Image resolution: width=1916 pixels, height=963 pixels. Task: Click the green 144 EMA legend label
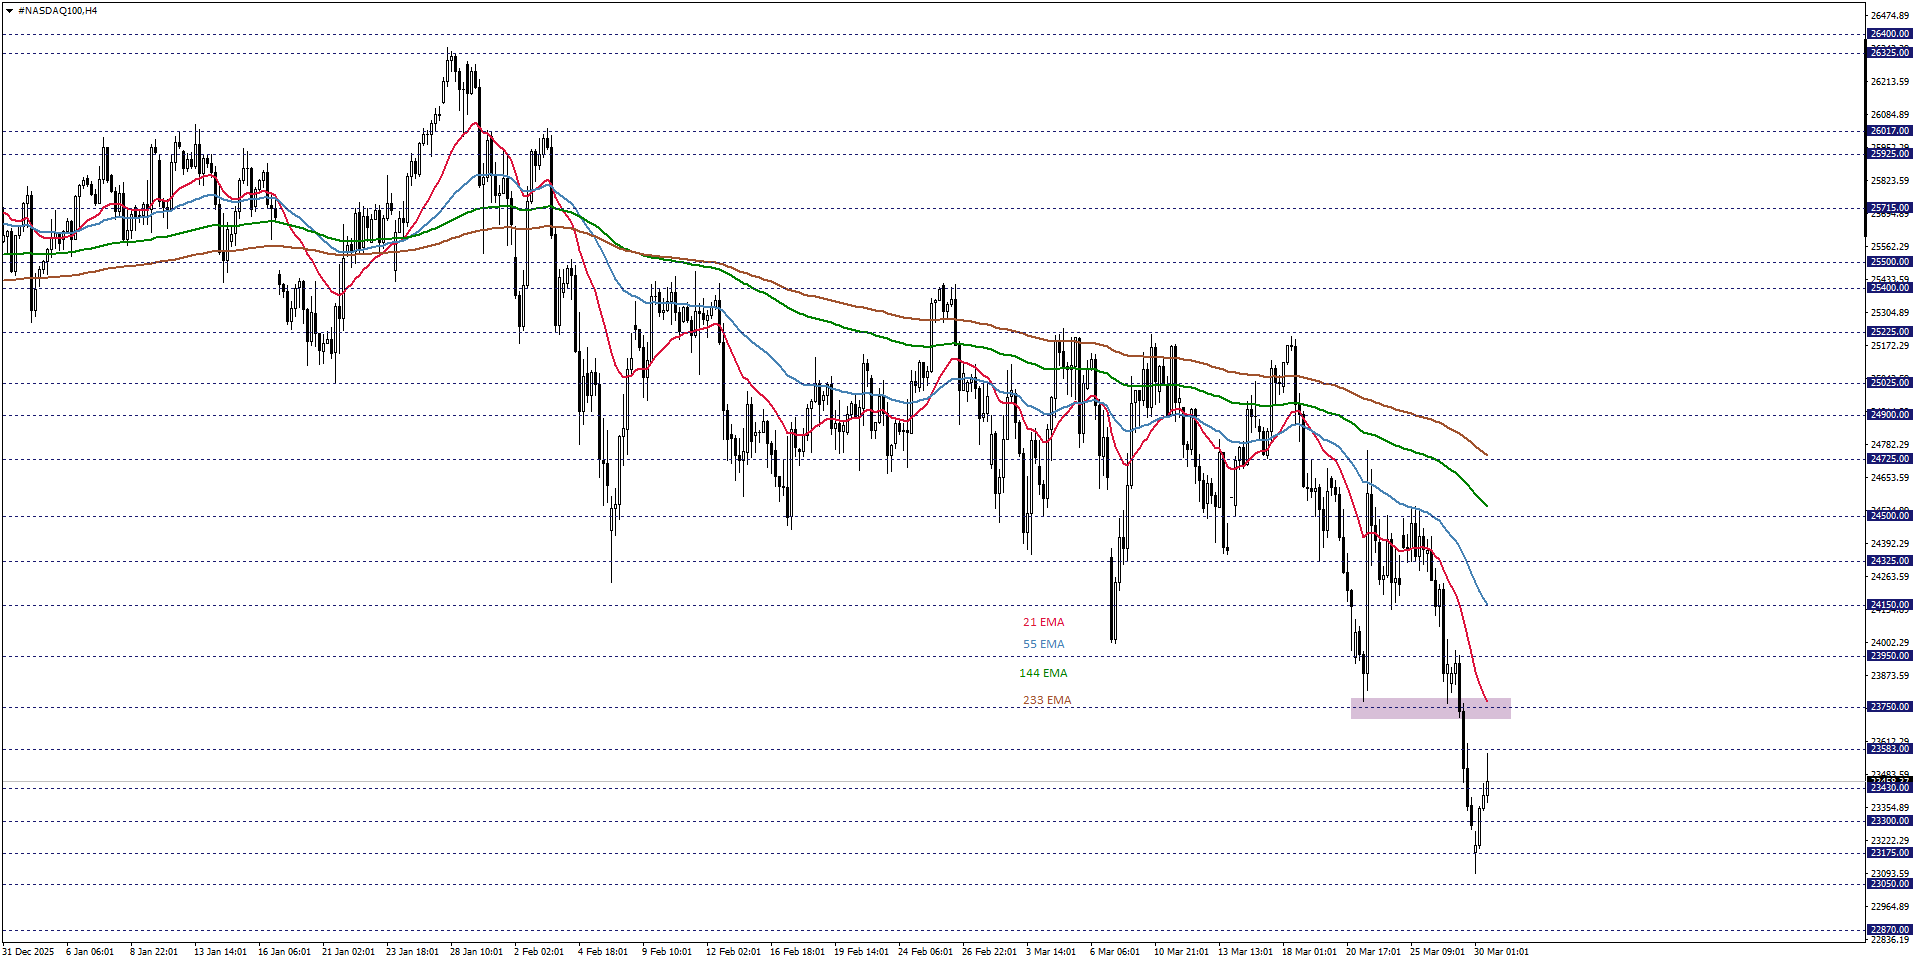1043,673
